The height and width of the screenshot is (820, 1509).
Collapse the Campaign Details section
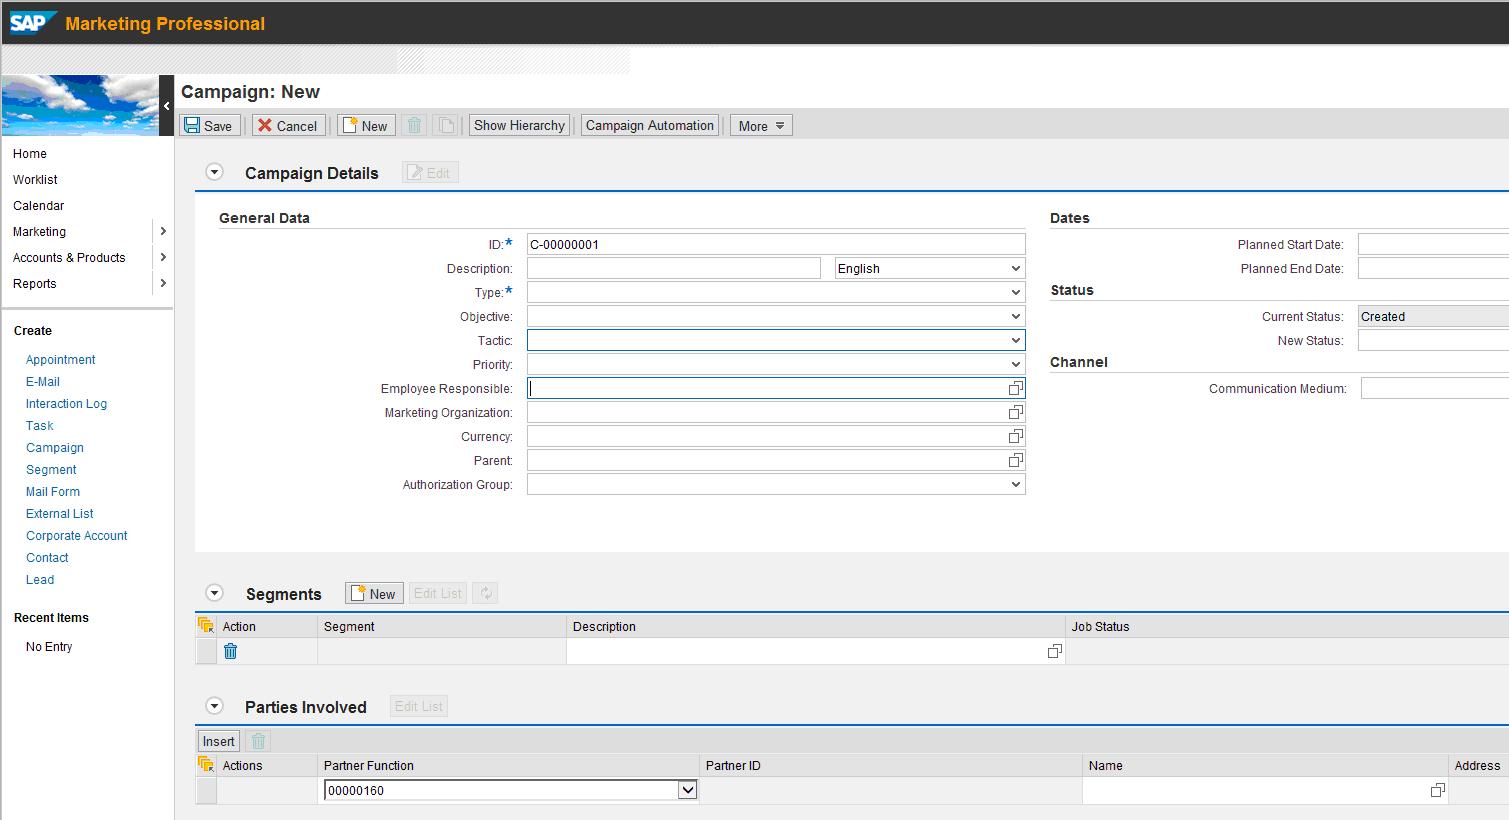tap(214, 172)
